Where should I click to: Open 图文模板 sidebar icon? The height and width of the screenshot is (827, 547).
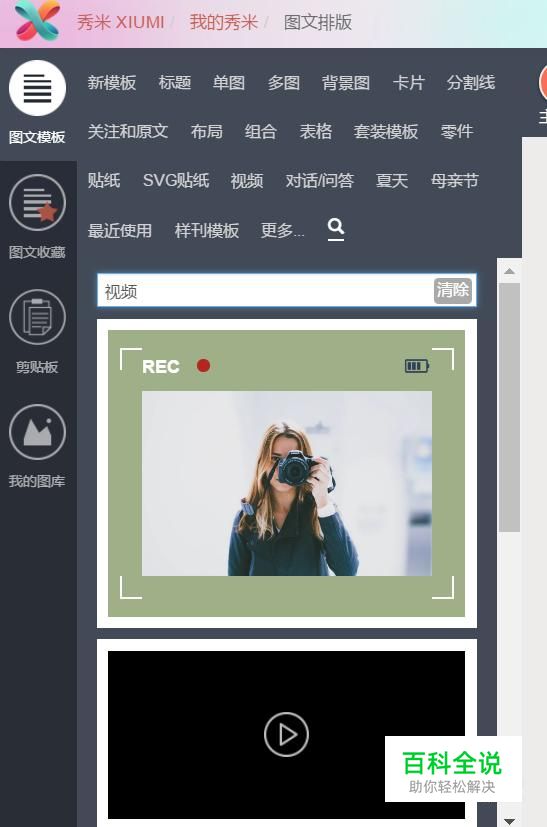(37, 88)
